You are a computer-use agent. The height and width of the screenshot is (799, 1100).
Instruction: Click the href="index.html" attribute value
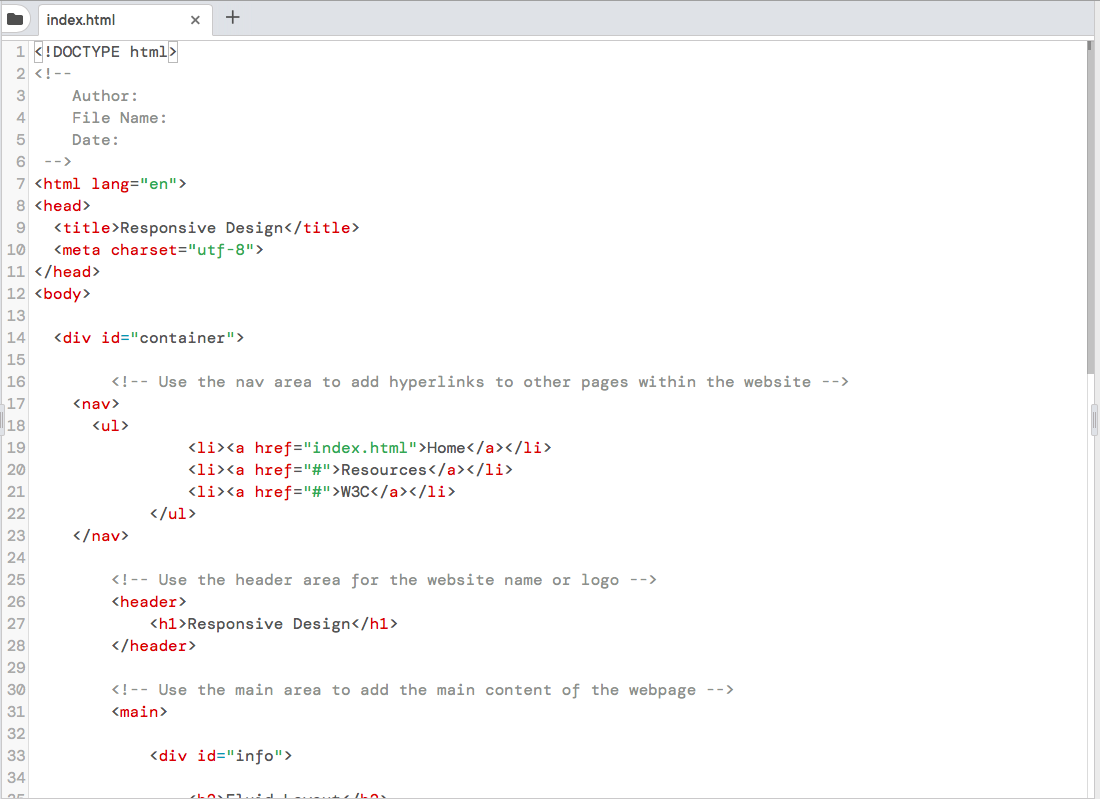[x=363, y=447]
